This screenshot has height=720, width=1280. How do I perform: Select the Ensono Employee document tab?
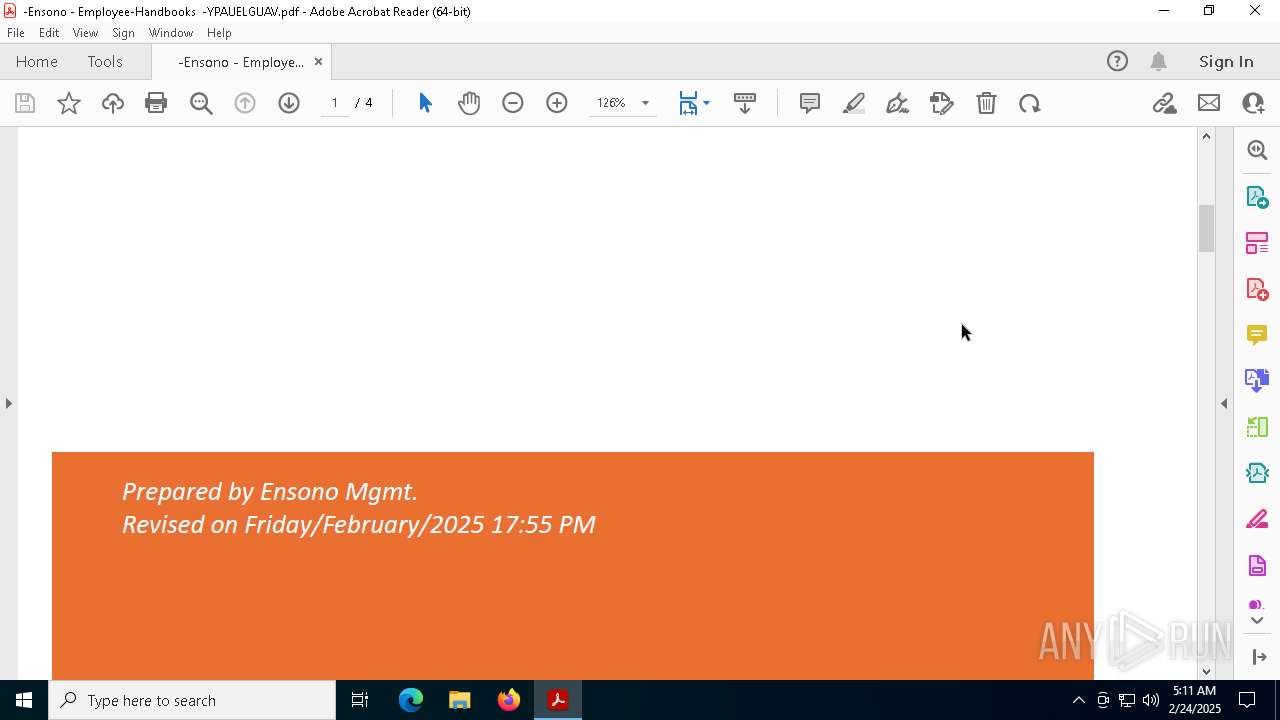[241, 62]
